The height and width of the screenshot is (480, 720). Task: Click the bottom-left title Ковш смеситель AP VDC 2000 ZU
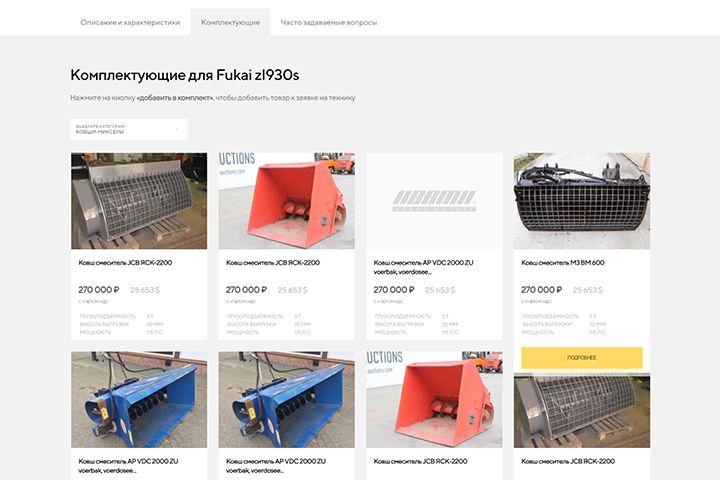(x=128, y=465)
